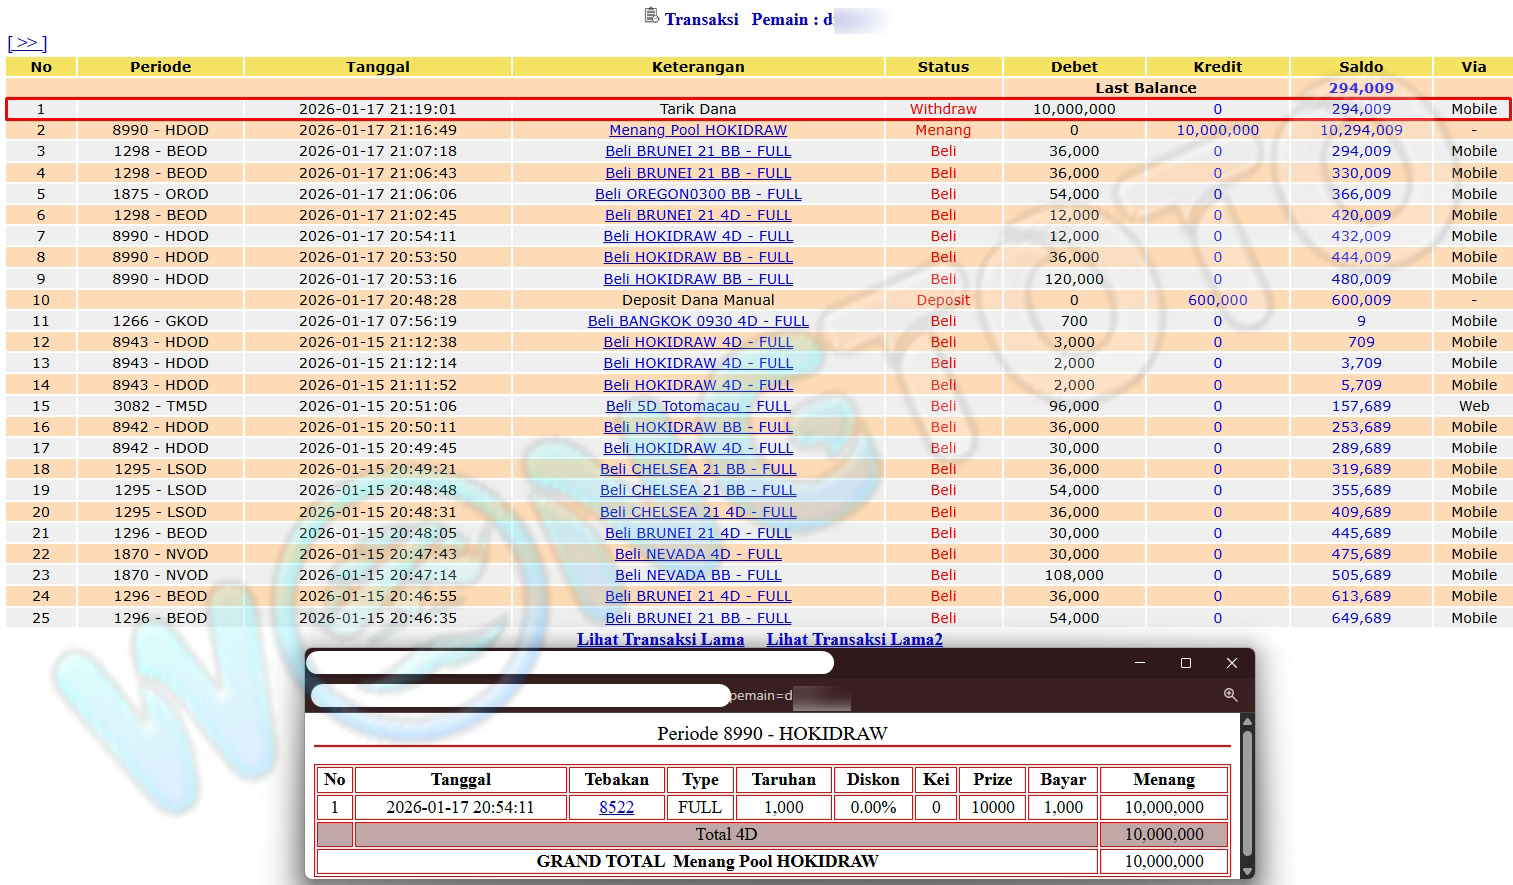Image resolution: width=1513 pixels, height=885 pixels.
Task: Open Beli CHELSEA 21 4D - FULL entry
Action: coord(698,512)
